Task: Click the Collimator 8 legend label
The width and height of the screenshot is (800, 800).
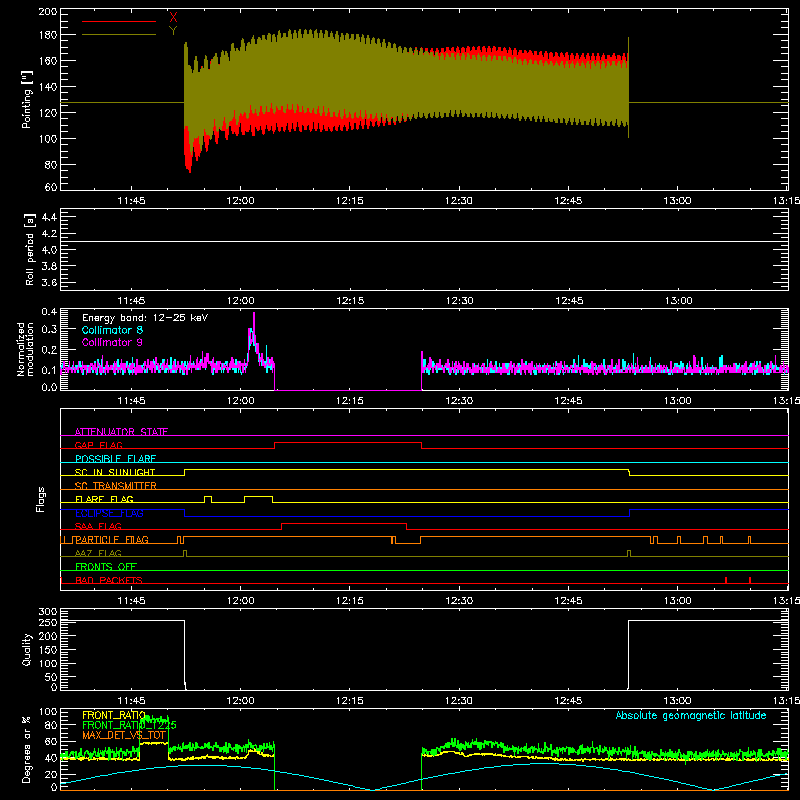Action: [112, 330]
